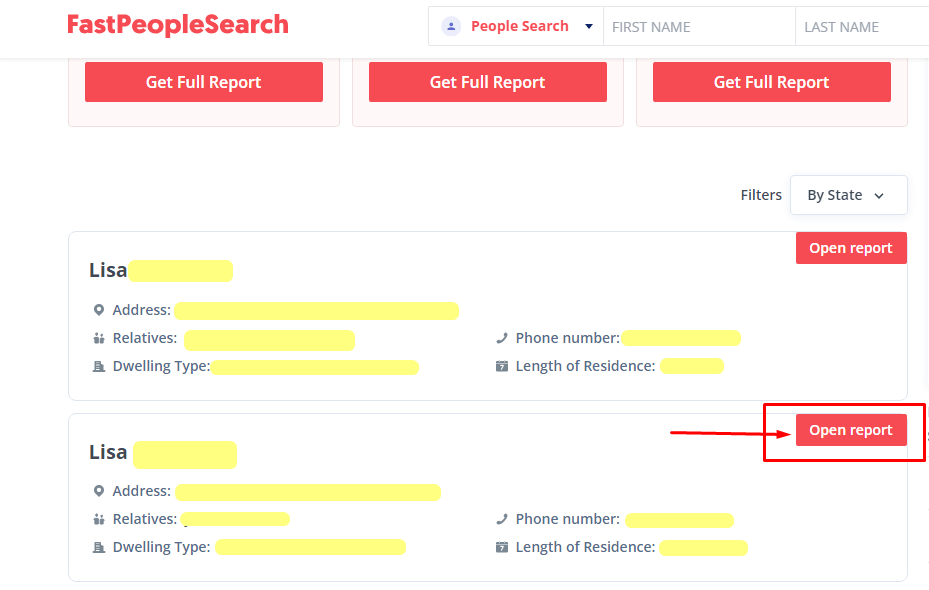Click the left Get Full Report button
This screenshot has width=929, height=590.
pos(204,82)
